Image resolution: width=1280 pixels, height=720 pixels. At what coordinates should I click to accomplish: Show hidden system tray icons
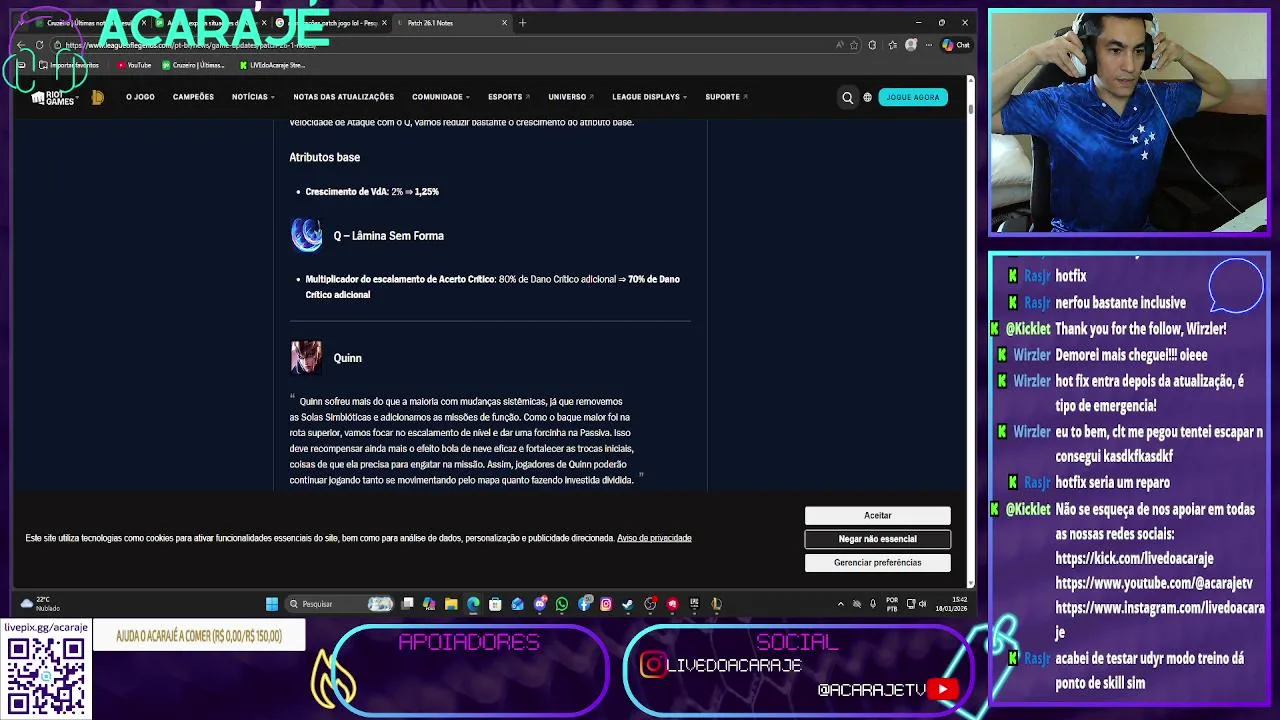tap(841, 603)
